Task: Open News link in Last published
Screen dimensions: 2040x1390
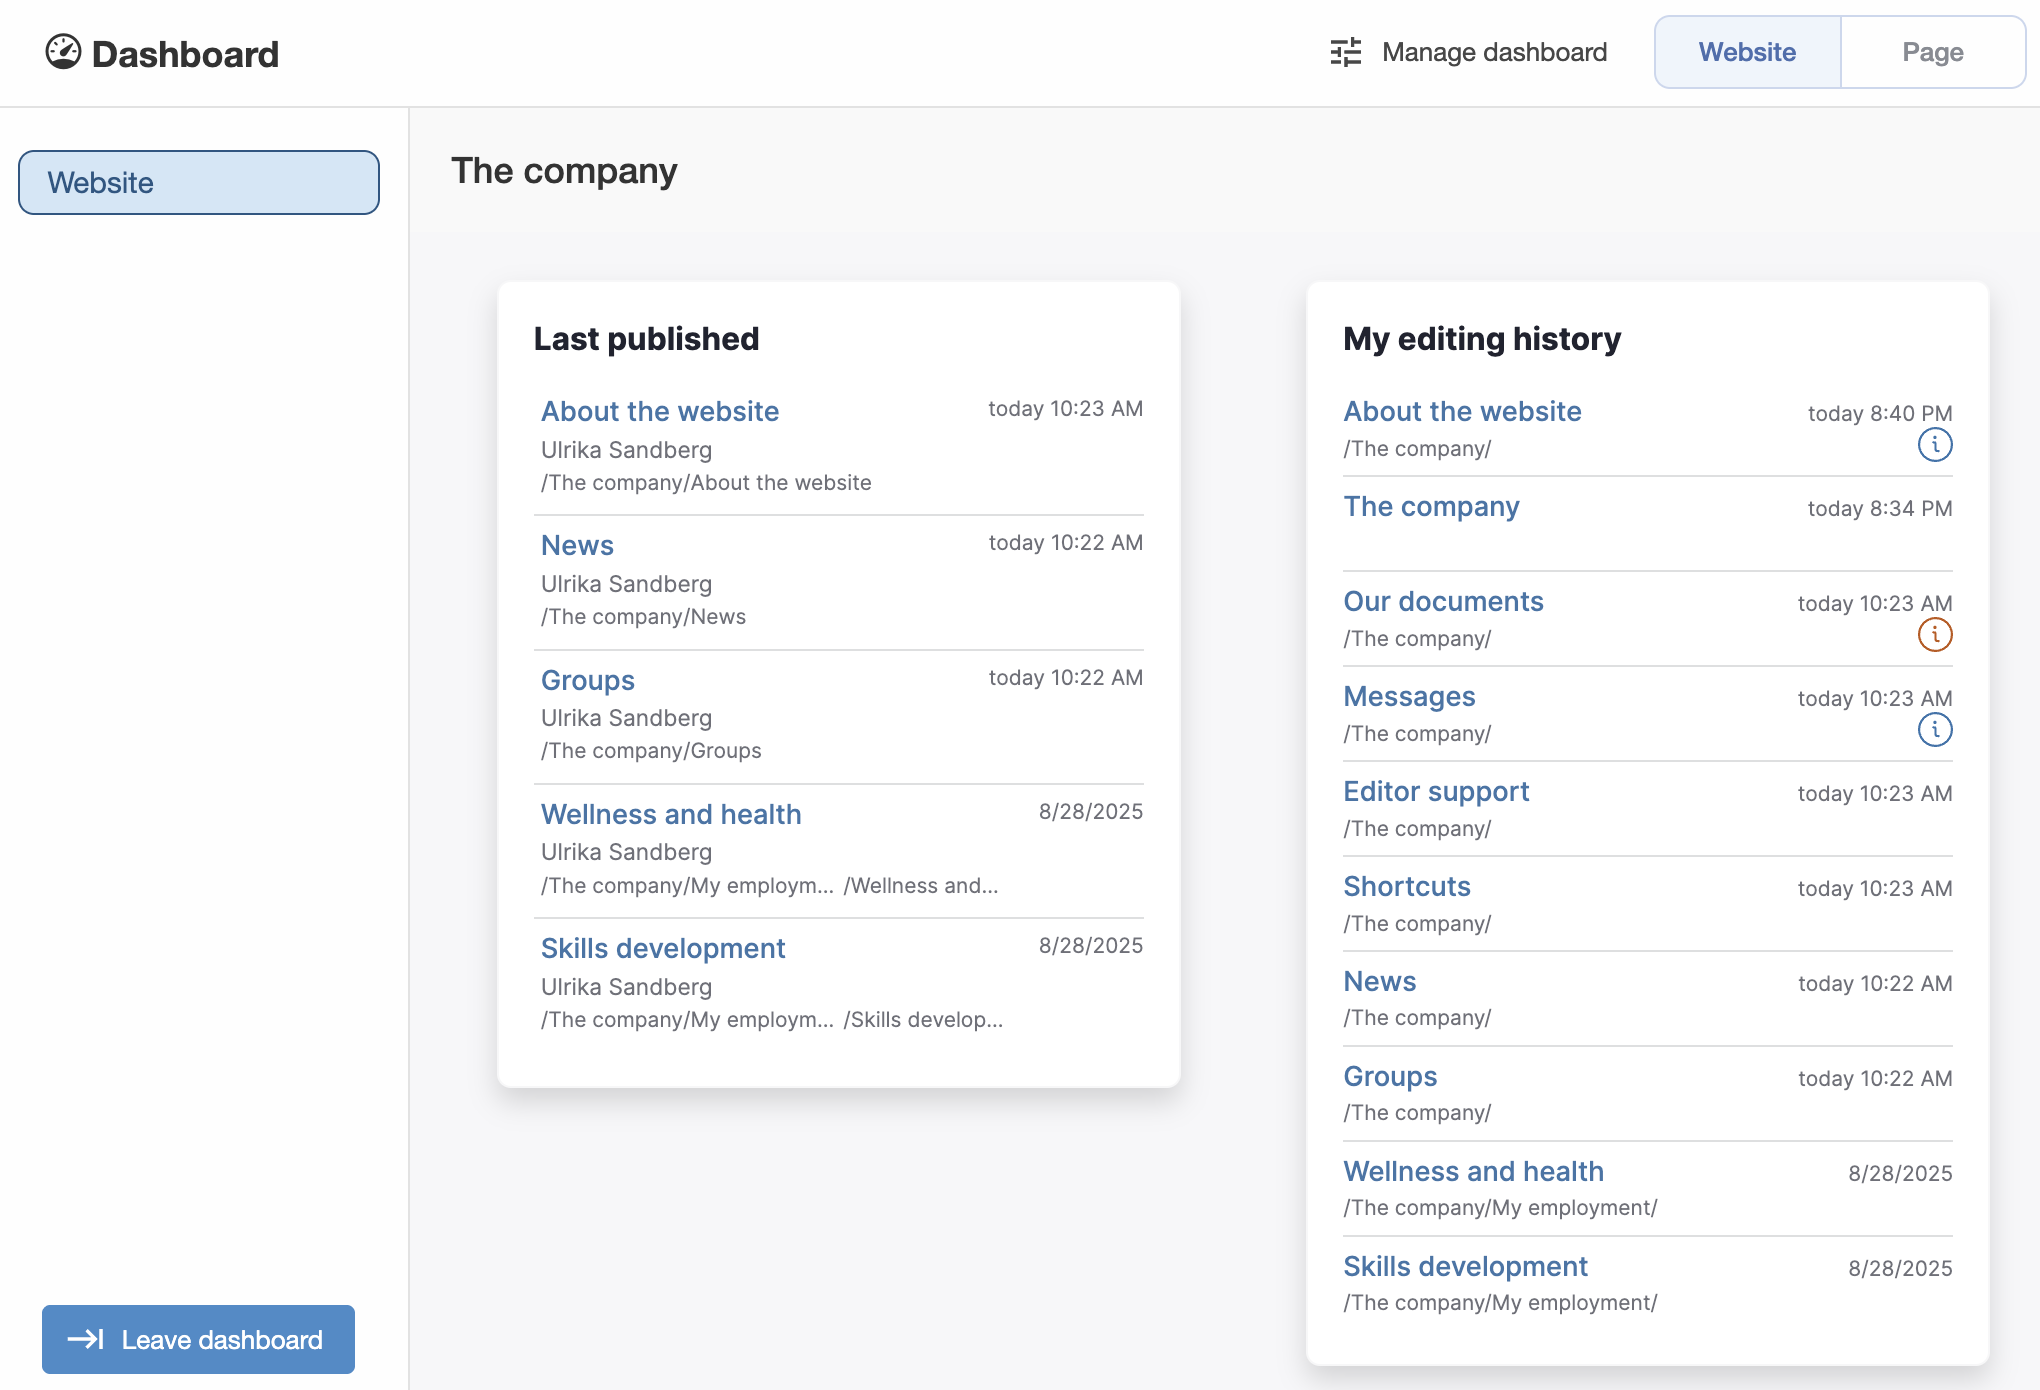Action: 577,545
